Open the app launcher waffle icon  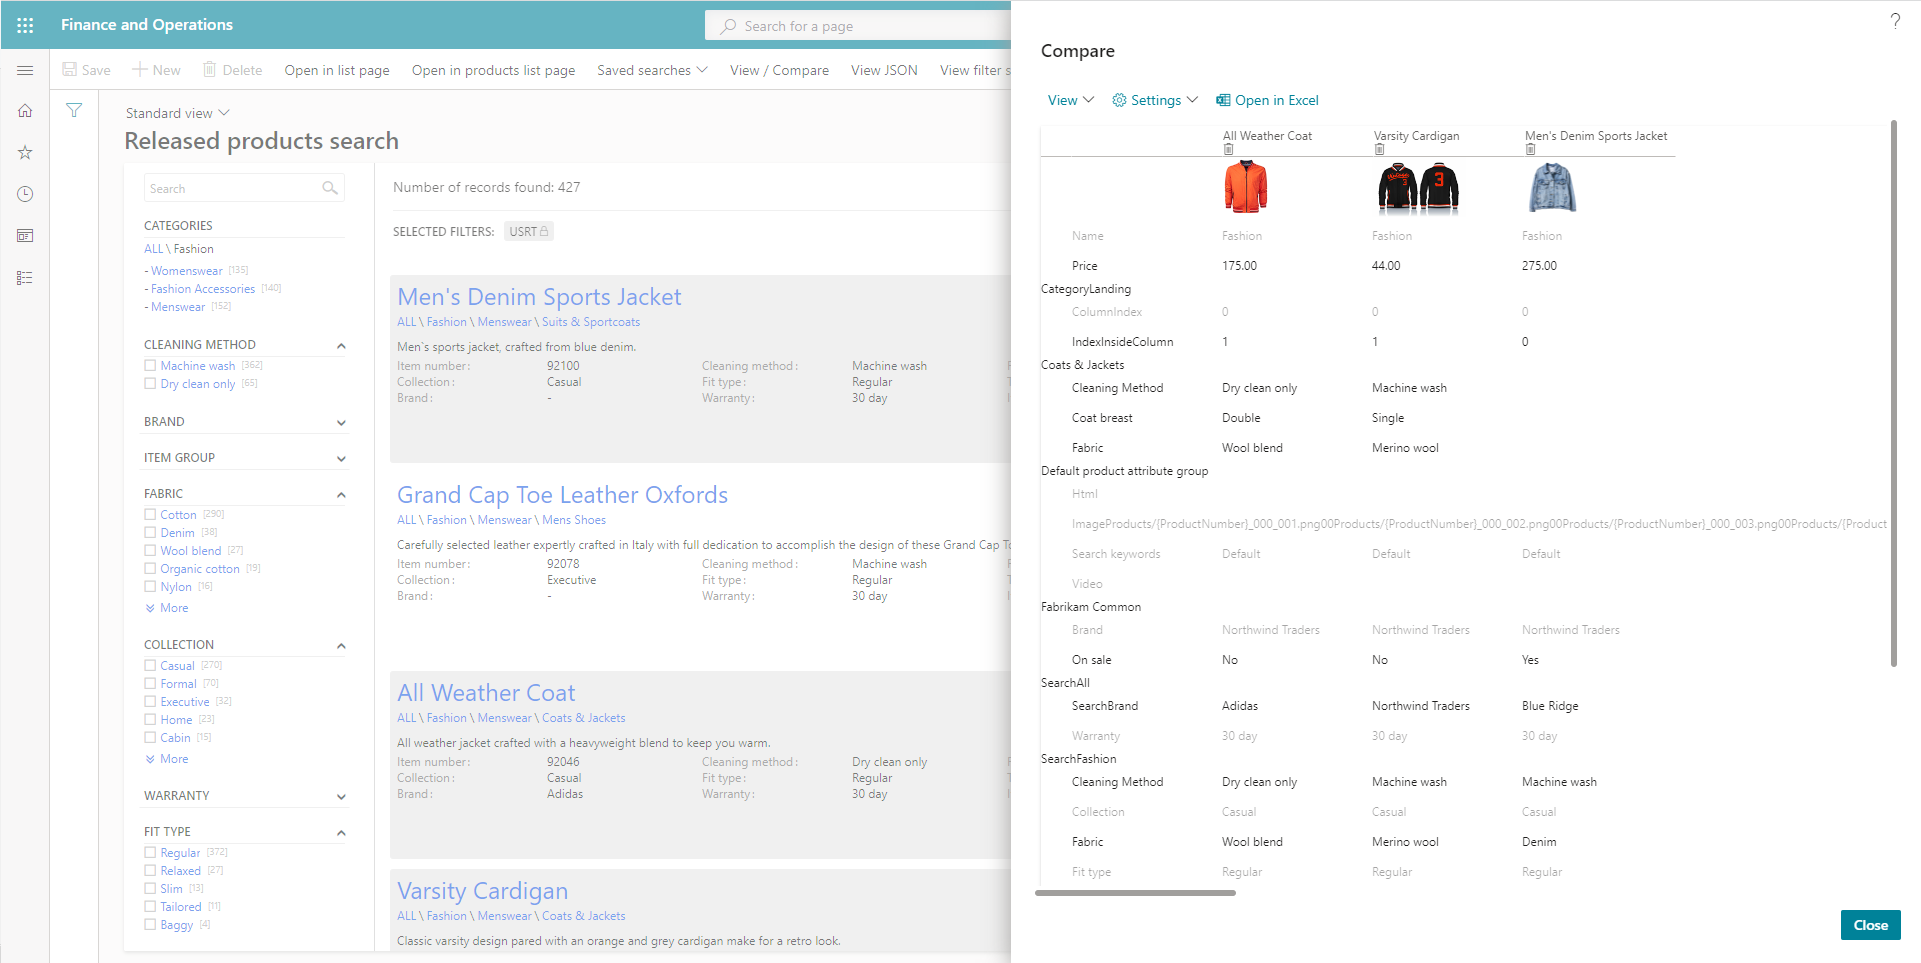25,25
